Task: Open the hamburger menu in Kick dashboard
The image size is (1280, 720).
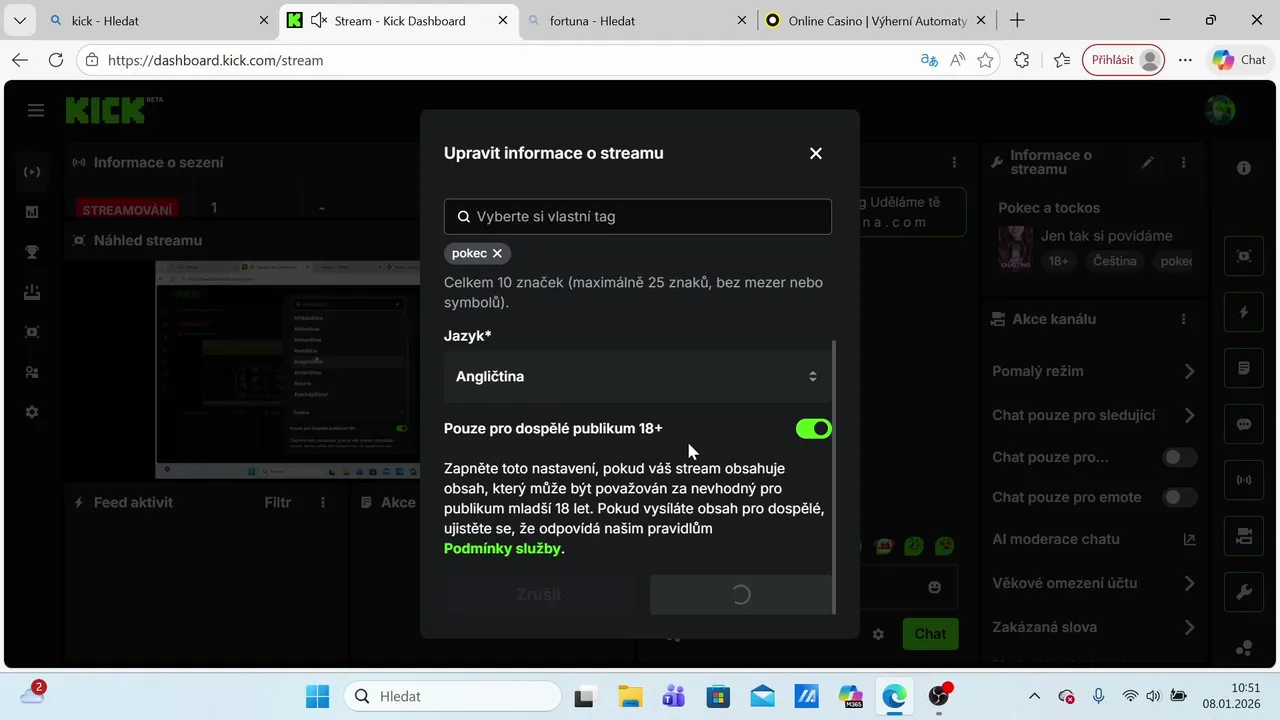Action: (x=36, y=110)
